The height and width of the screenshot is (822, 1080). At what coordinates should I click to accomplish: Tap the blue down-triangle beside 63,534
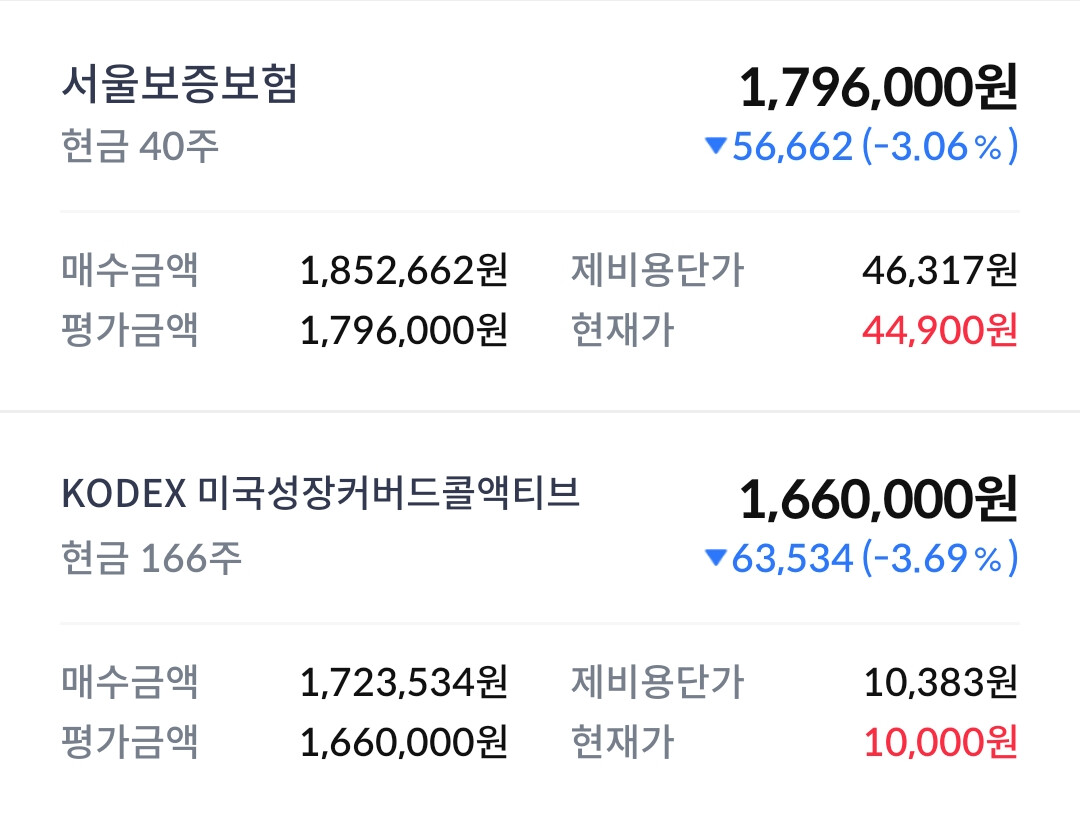(x=716, y=557)
